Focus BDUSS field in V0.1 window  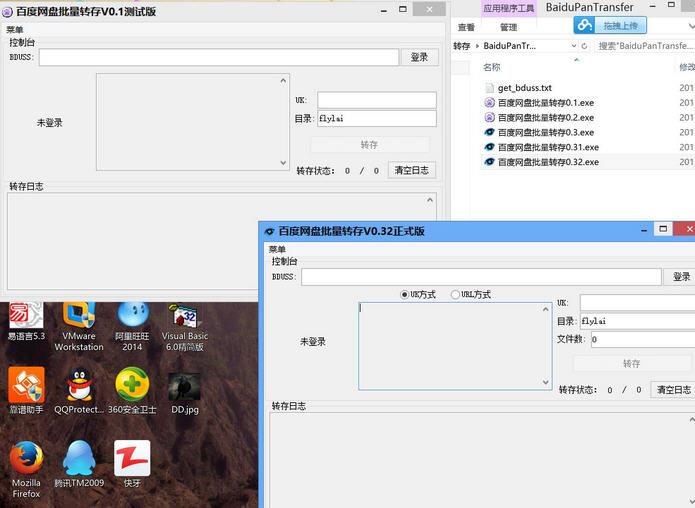(219, 57)
